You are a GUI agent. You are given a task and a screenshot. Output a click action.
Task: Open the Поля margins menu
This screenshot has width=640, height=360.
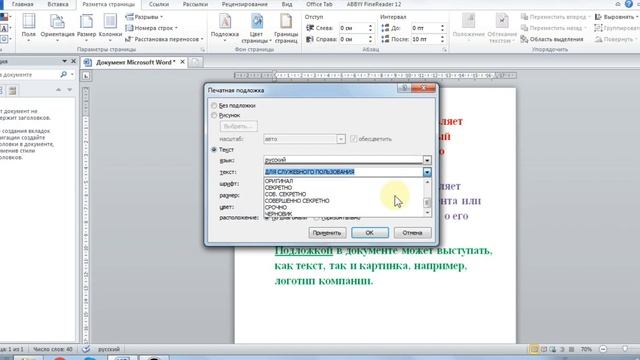(28, 27)
